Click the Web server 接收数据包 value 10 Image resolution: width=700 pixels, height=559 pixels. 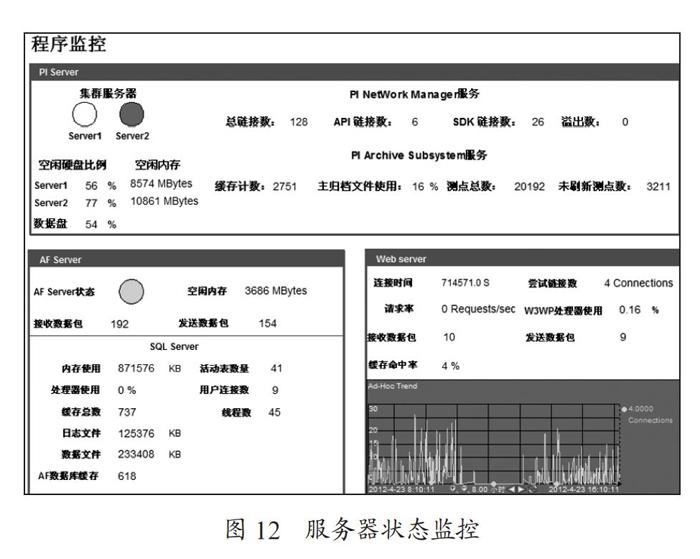[449, 337]
